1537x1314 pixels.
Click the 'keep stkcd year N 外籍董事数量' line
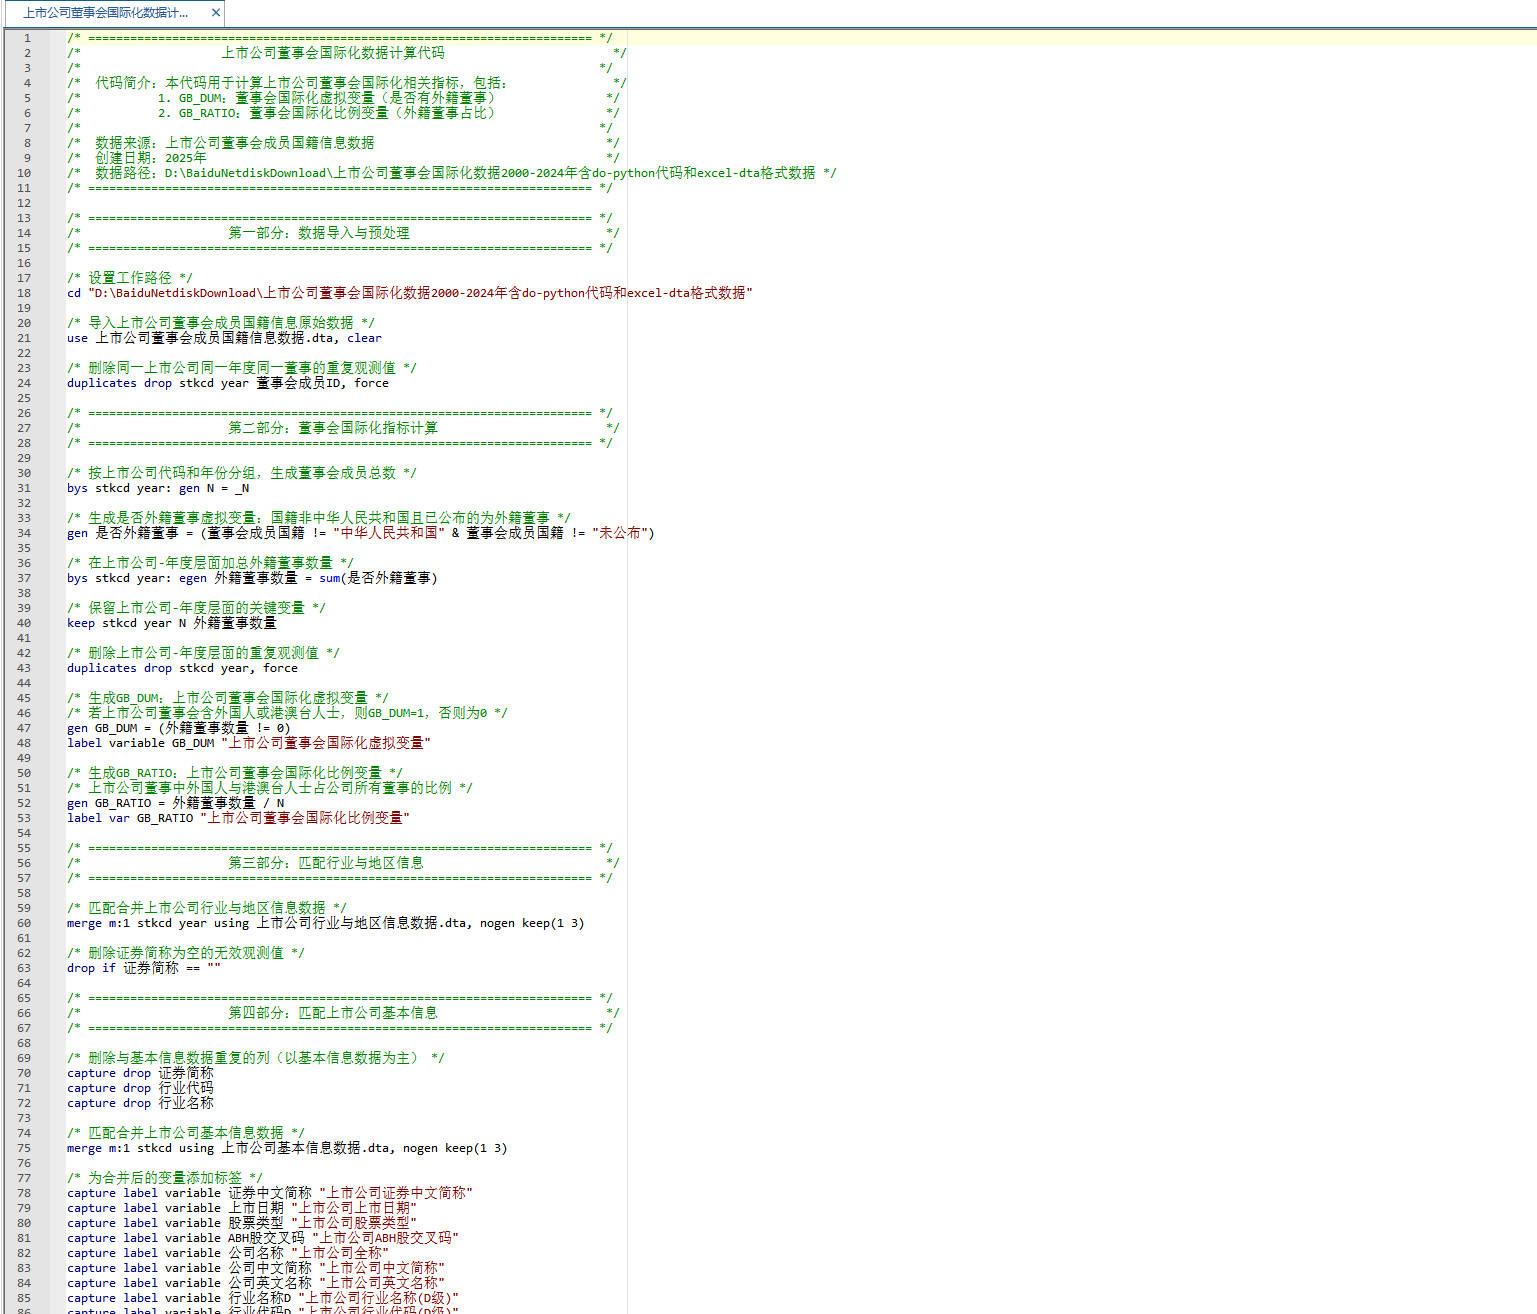coord(171,623)
